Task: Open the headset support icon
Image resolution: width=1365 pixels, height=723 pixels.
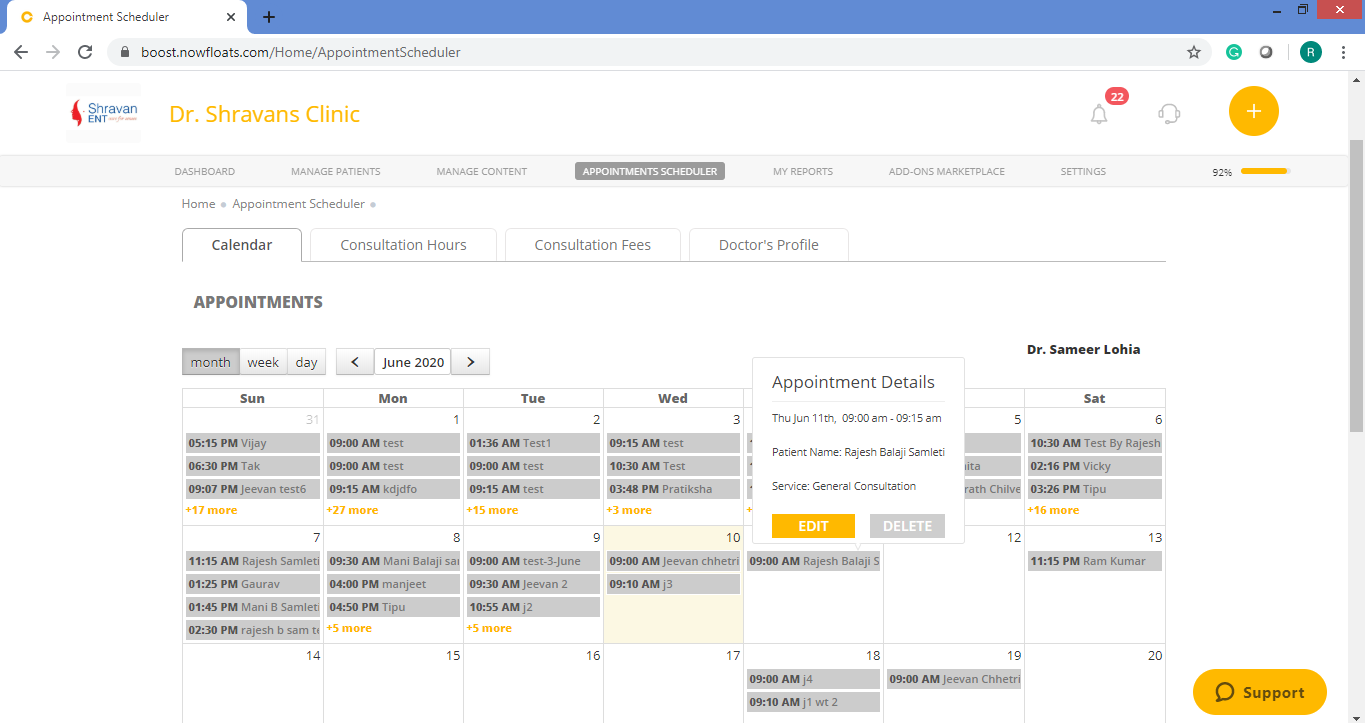Action: (x=1169, y=114)
